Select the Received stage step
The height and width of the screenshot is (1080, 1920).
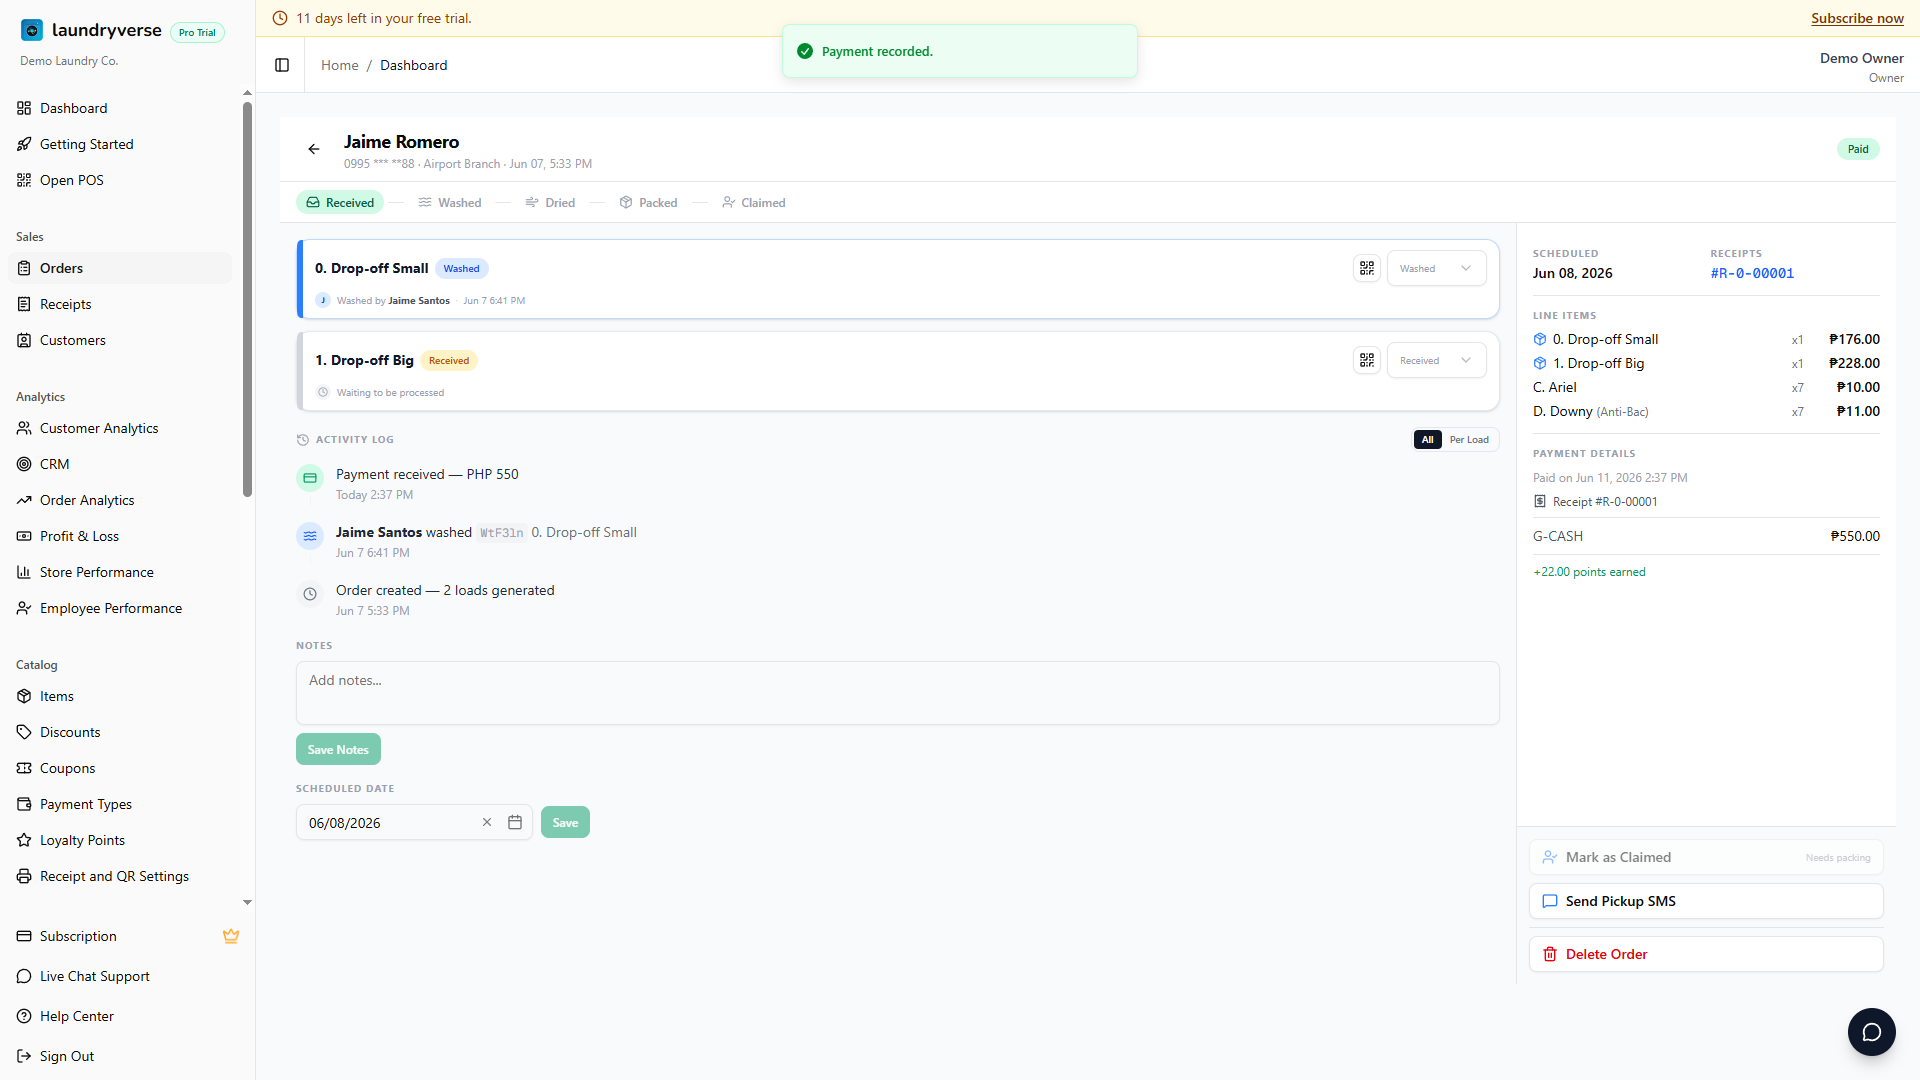(x=340, y=202)
